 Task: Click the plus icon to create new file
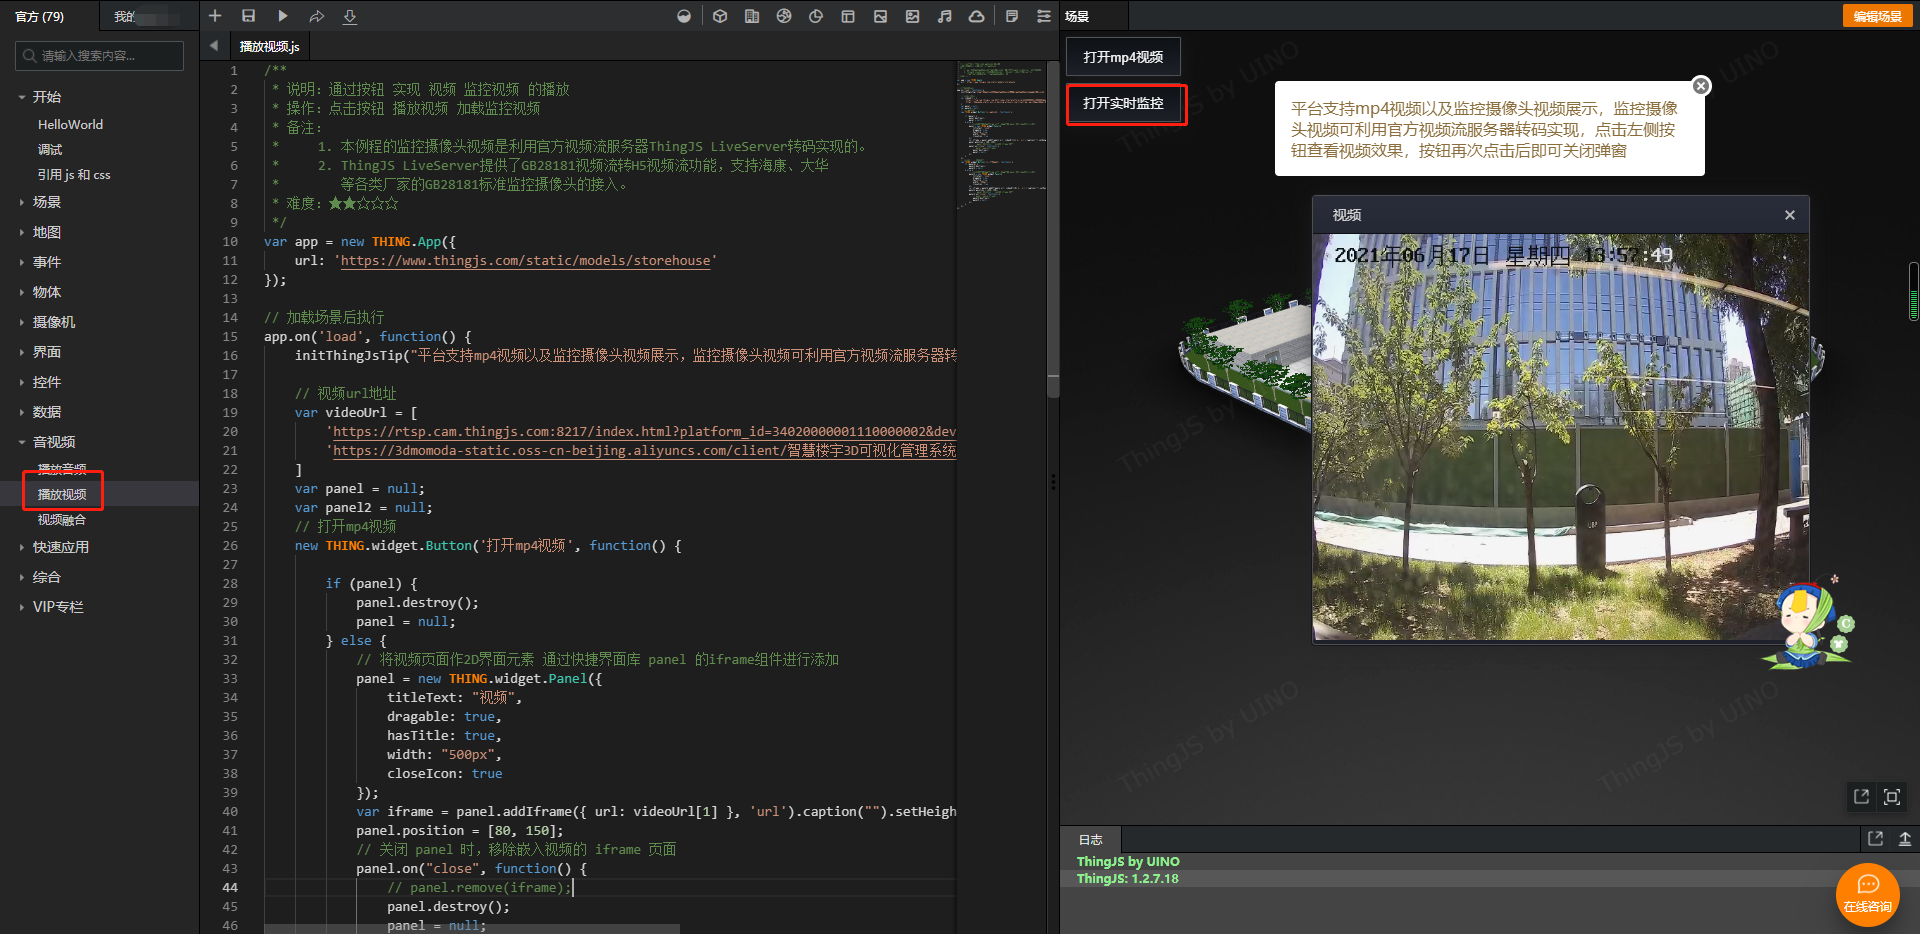[x=215, y=16]
